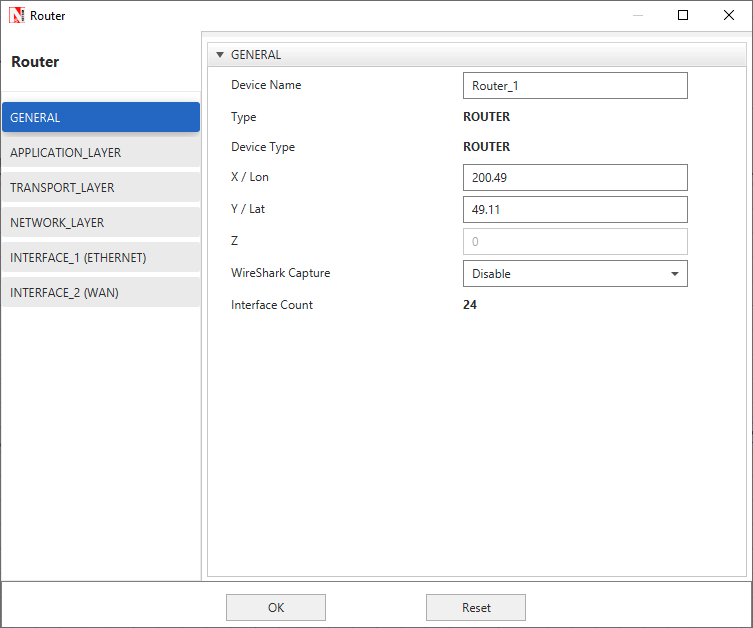Click the NetSim app icon in title bar
Viewport: 753px width, 628px height.
[x=16, y=15]
